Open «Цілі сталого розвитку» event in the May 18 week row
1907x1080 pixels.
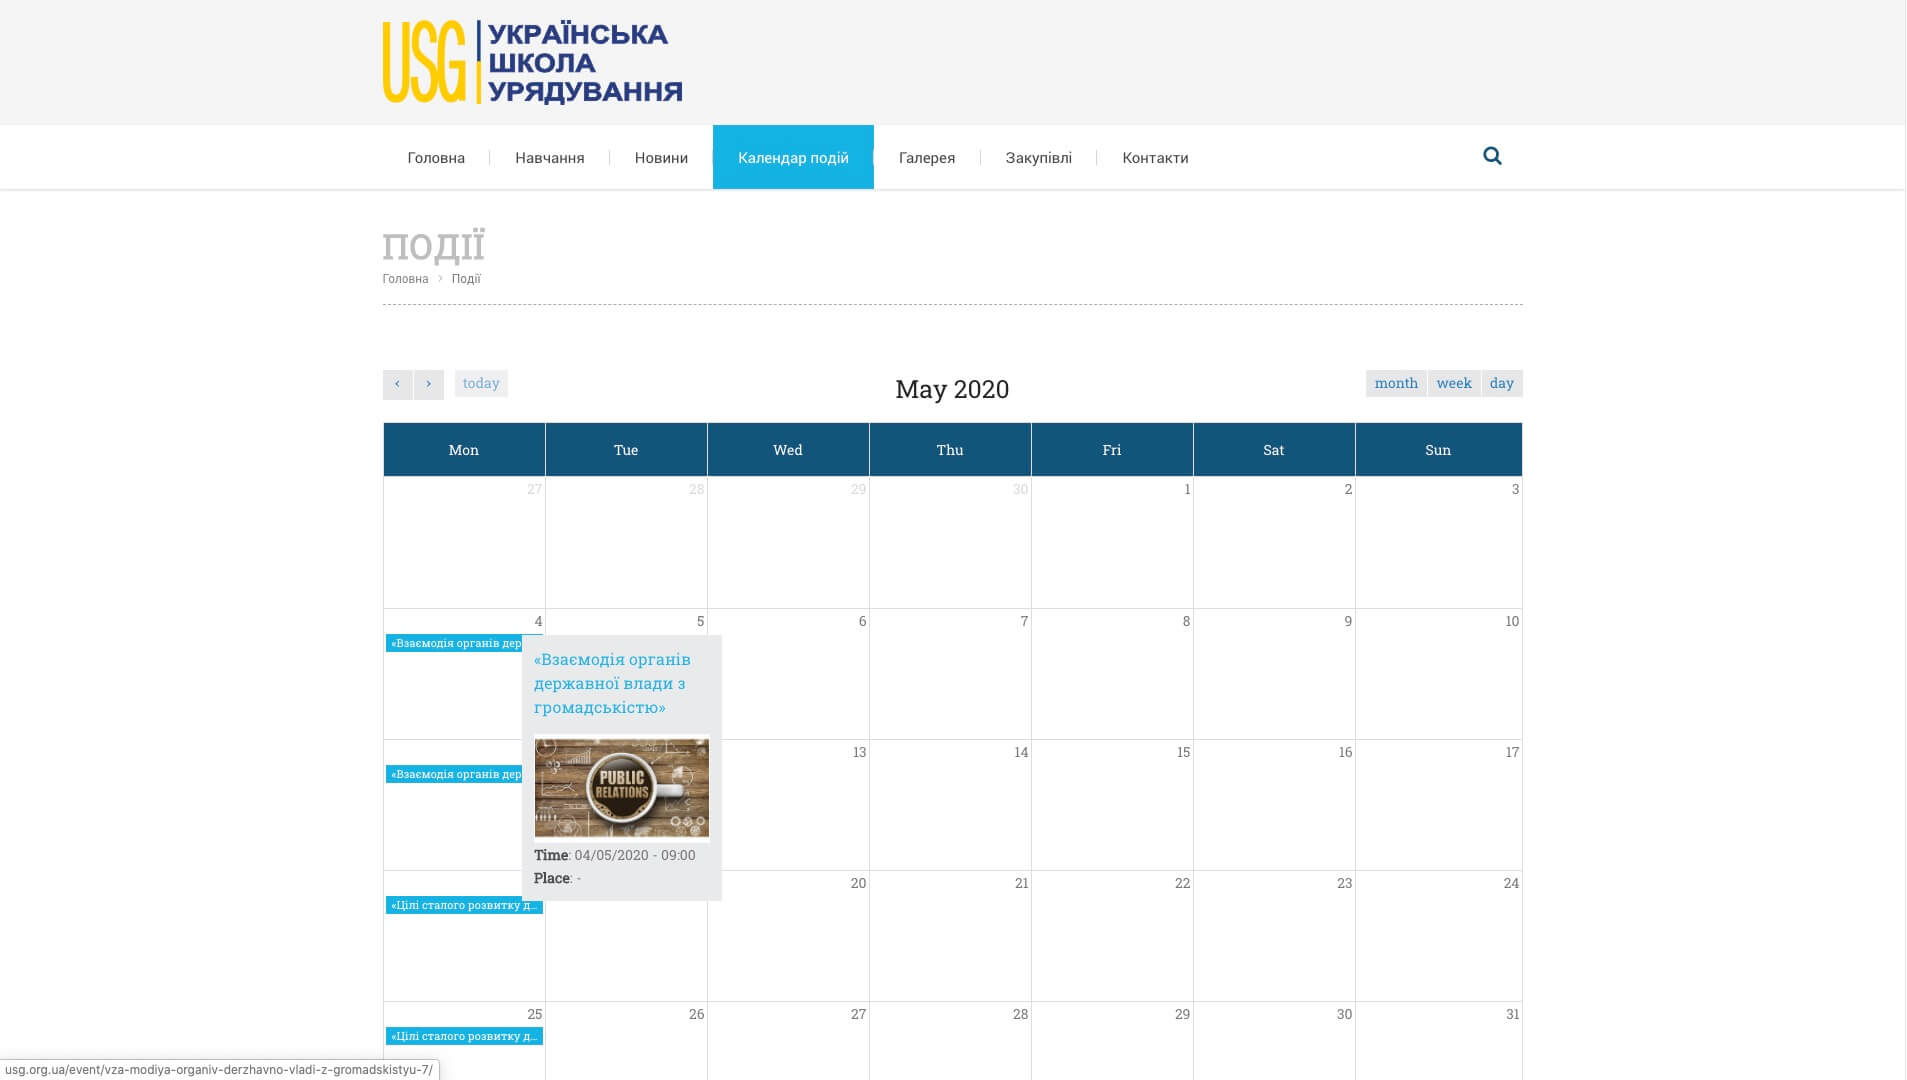pos(464,905)
